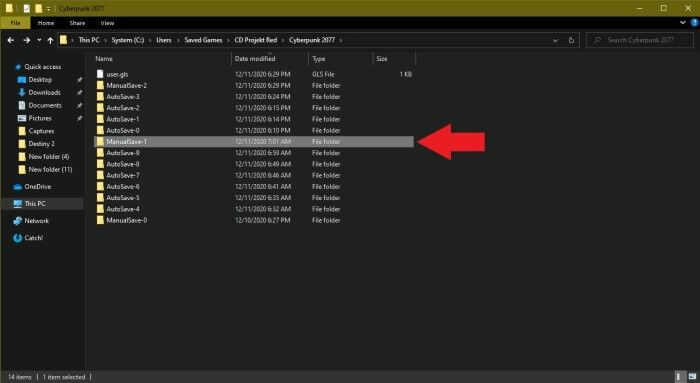Open the Share ribbon tab
The image size is (700, 383).
77,23
